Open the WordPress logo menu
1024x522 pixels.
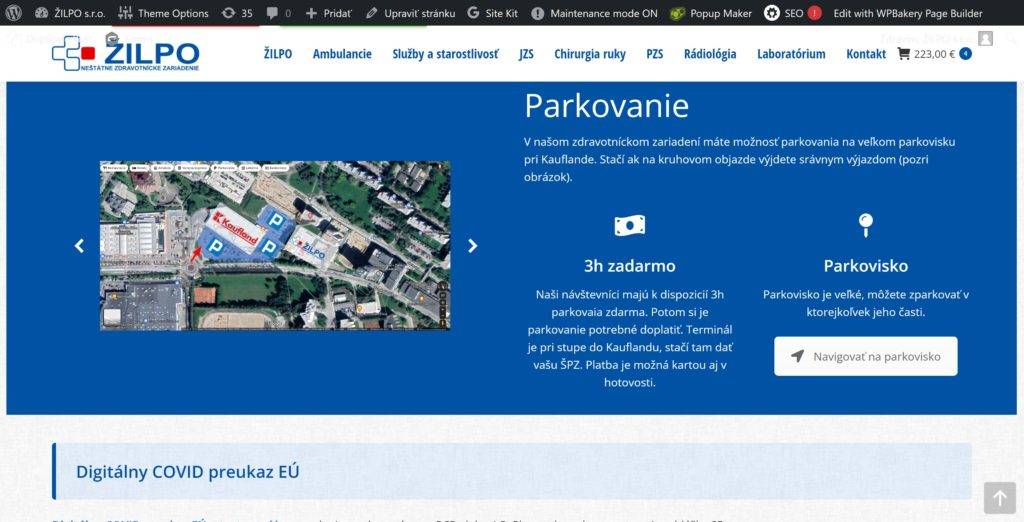[x=14, y=13]
